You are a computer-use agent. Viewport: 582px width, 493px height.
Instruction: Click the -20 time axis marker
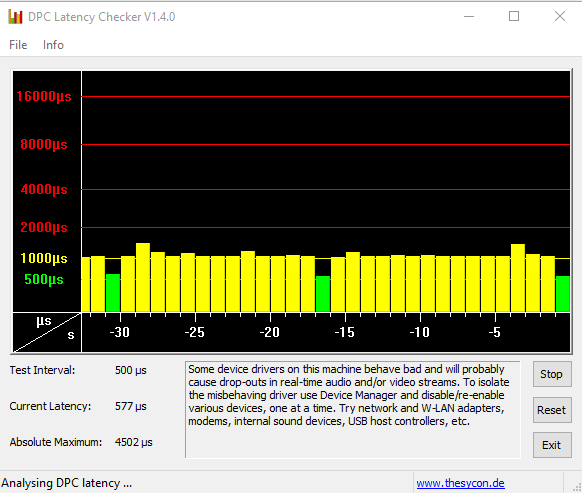(270, 332)
